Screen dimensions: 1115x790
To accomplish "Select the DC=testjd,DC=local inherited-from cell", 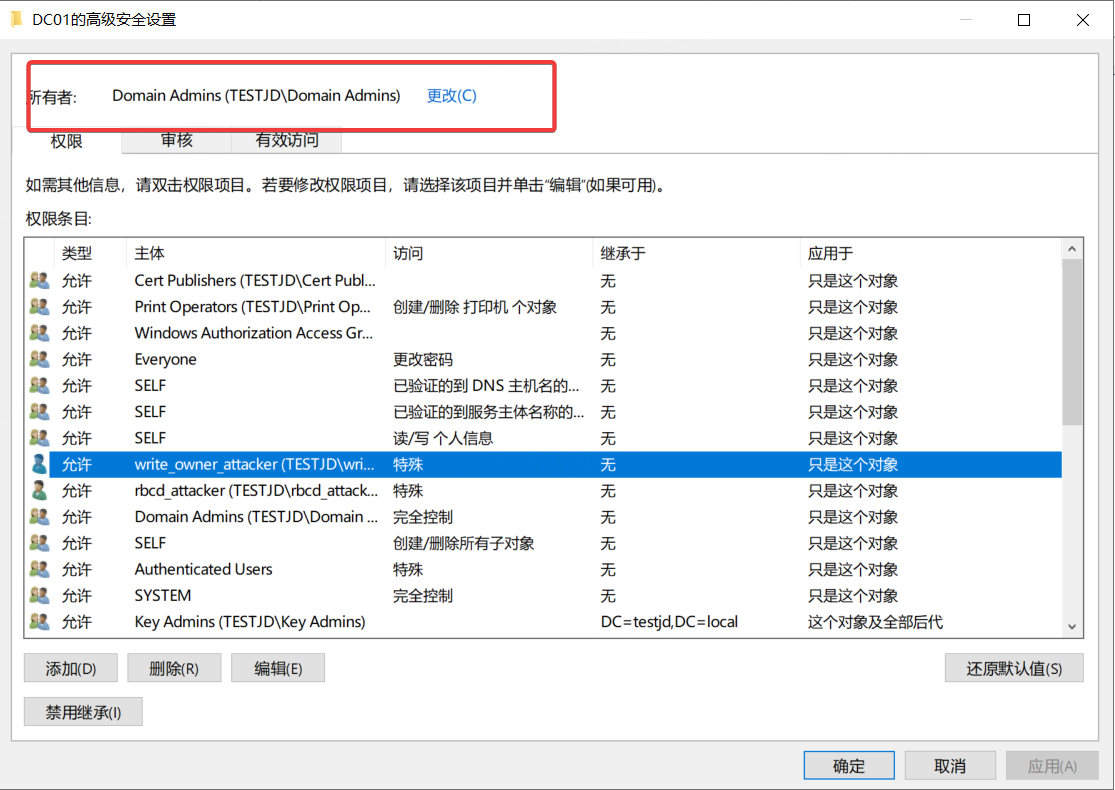I will (669, 621).
